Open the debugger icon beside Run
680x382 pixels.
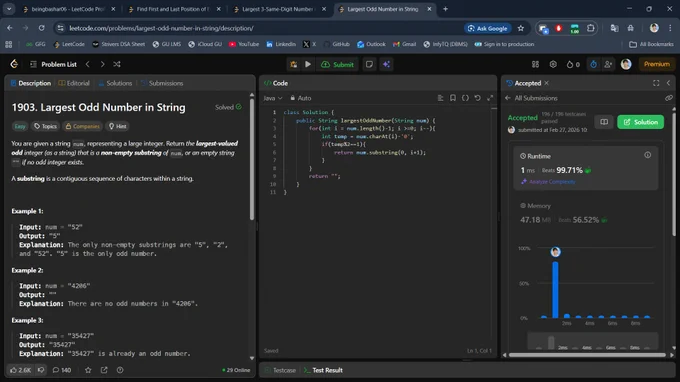(x=294, y=64)
